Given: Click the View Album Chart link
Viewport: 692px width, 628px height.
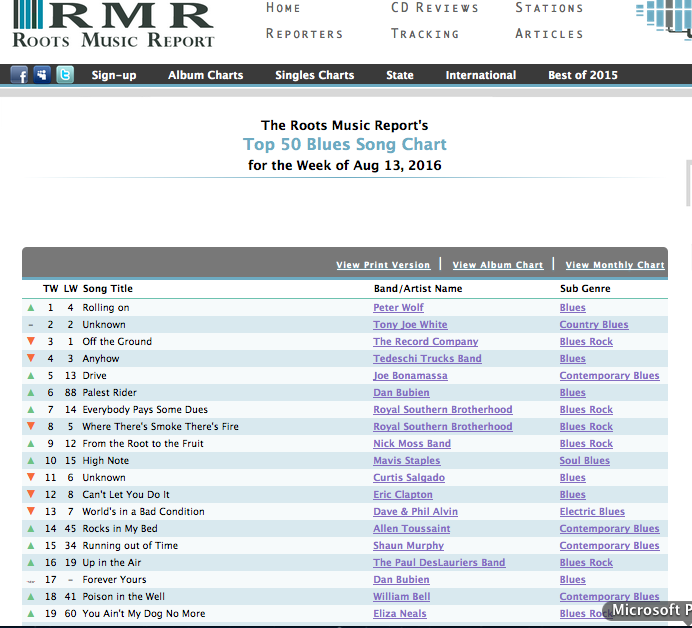Looking at the screenshot, I should [498, 265].
